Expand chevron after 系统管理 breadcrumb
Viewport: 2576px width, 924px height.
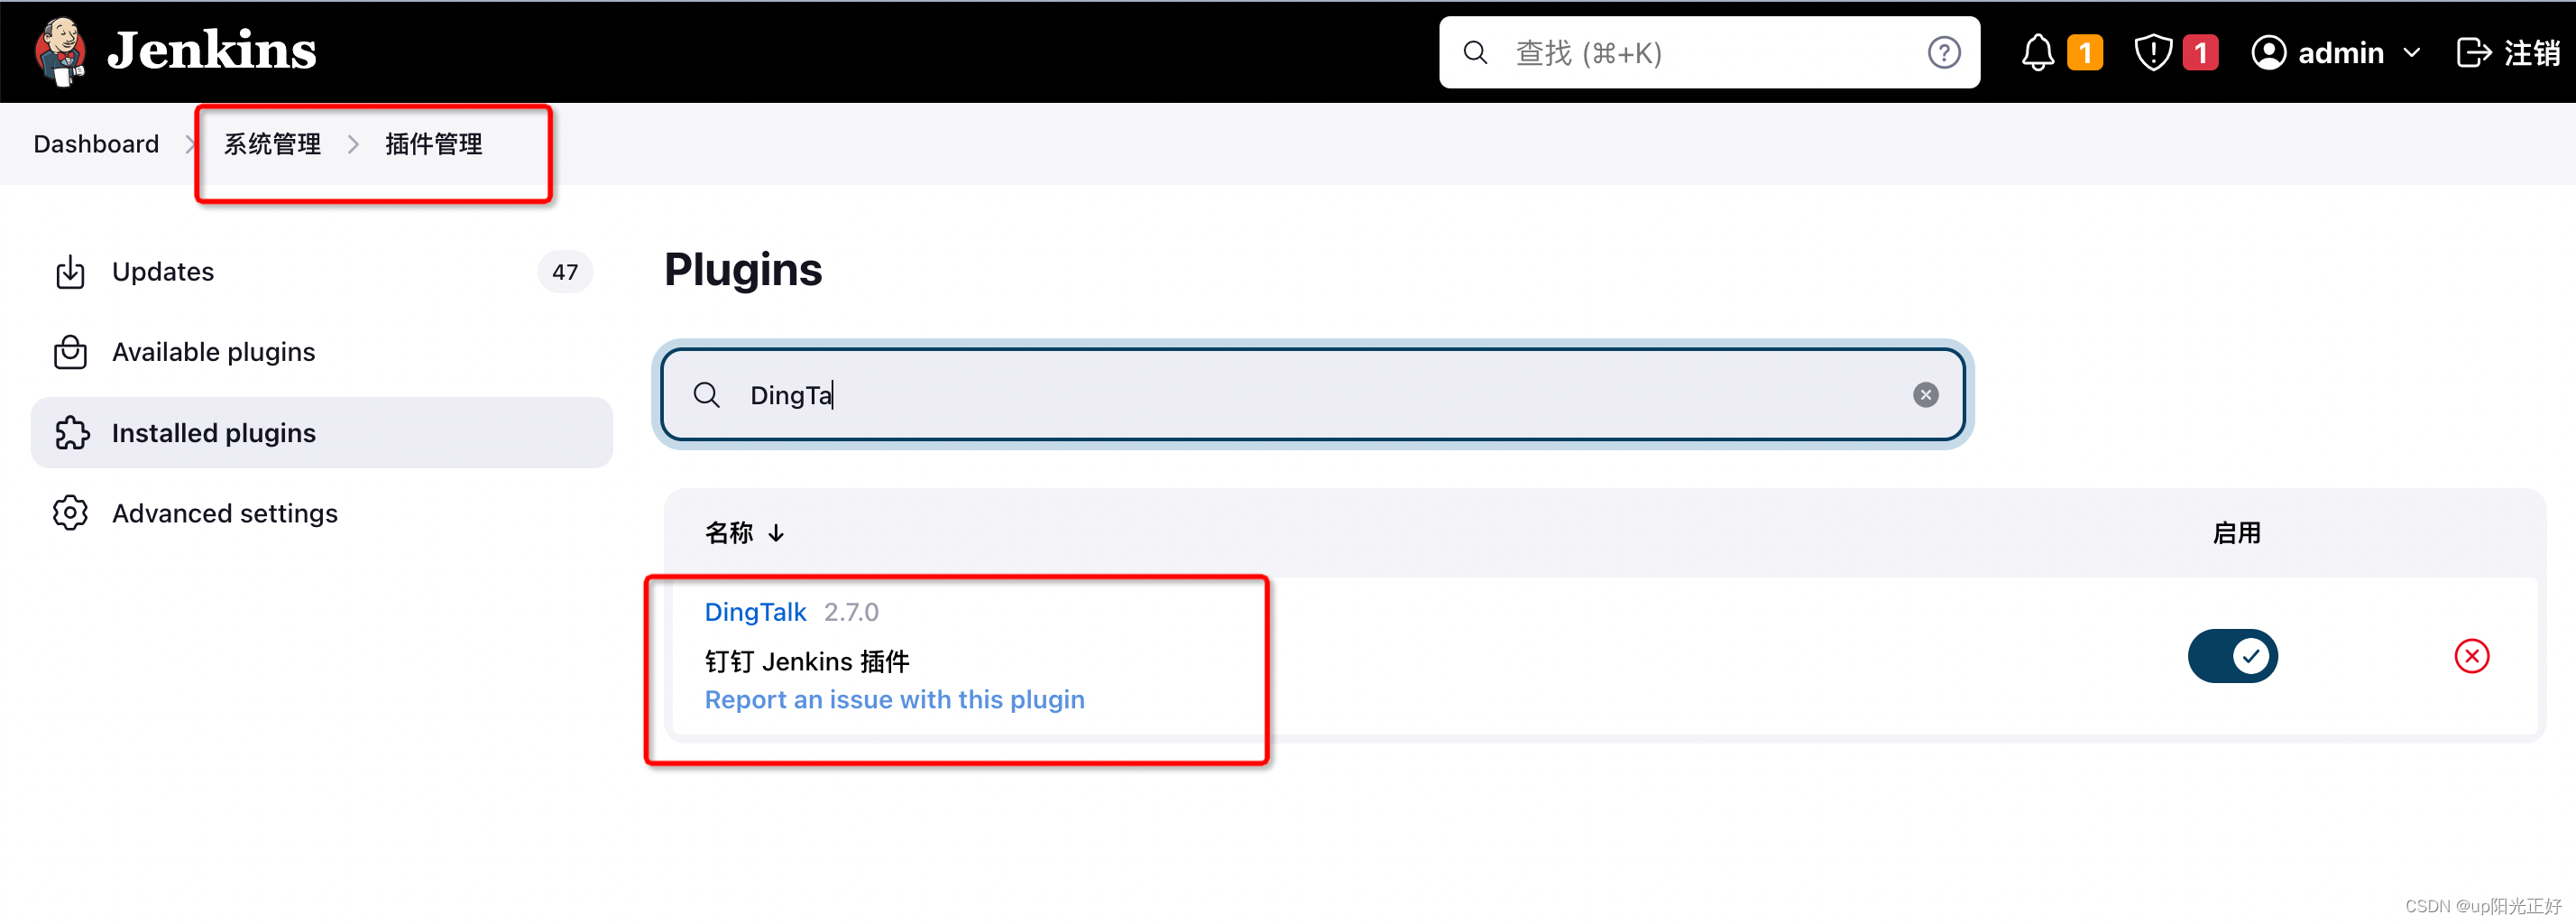point(353,144)
